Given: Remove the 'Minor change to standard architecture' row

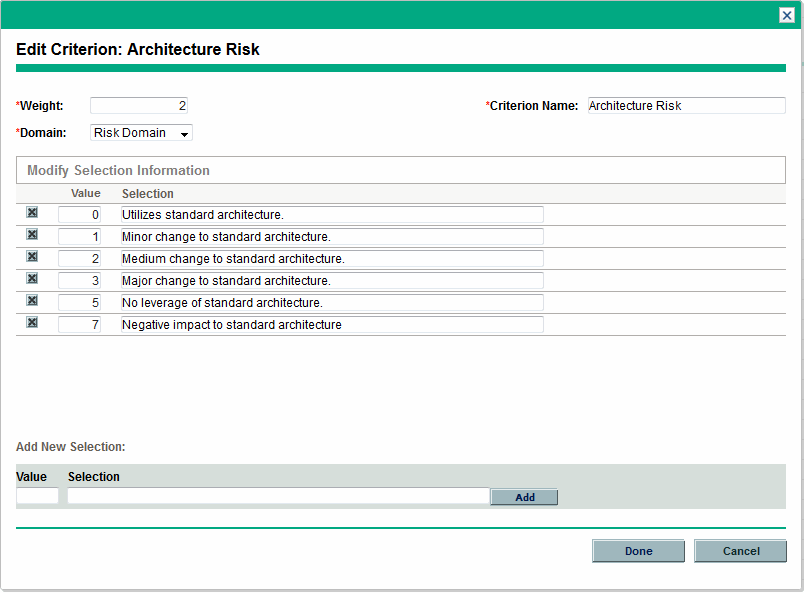Looking at the screenshot, I should [32, 235].
